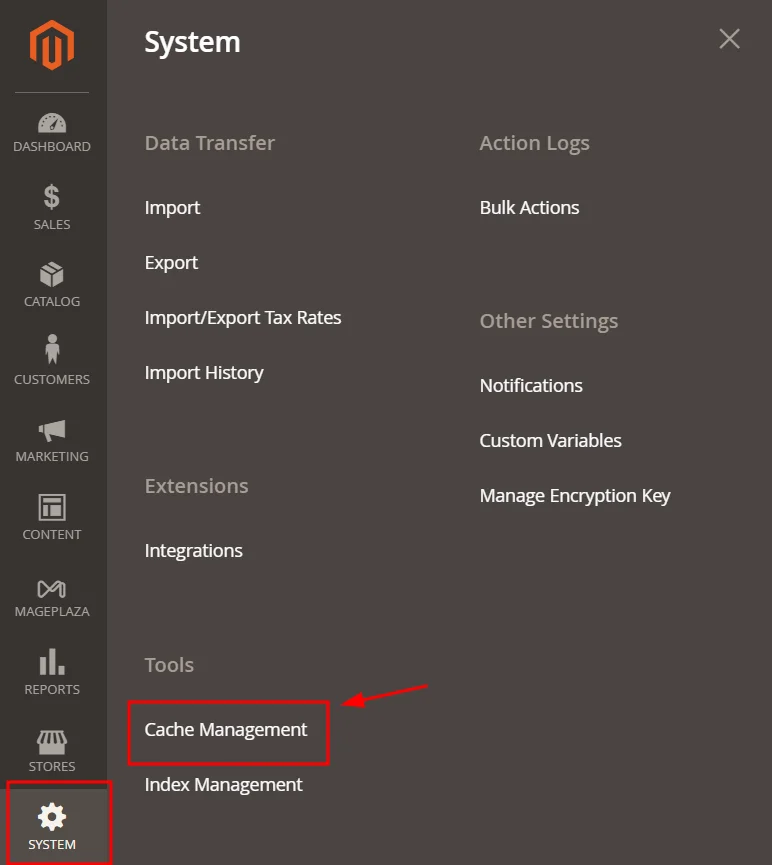
Task: Open the Notifications settings
Action: pos(531,385)
